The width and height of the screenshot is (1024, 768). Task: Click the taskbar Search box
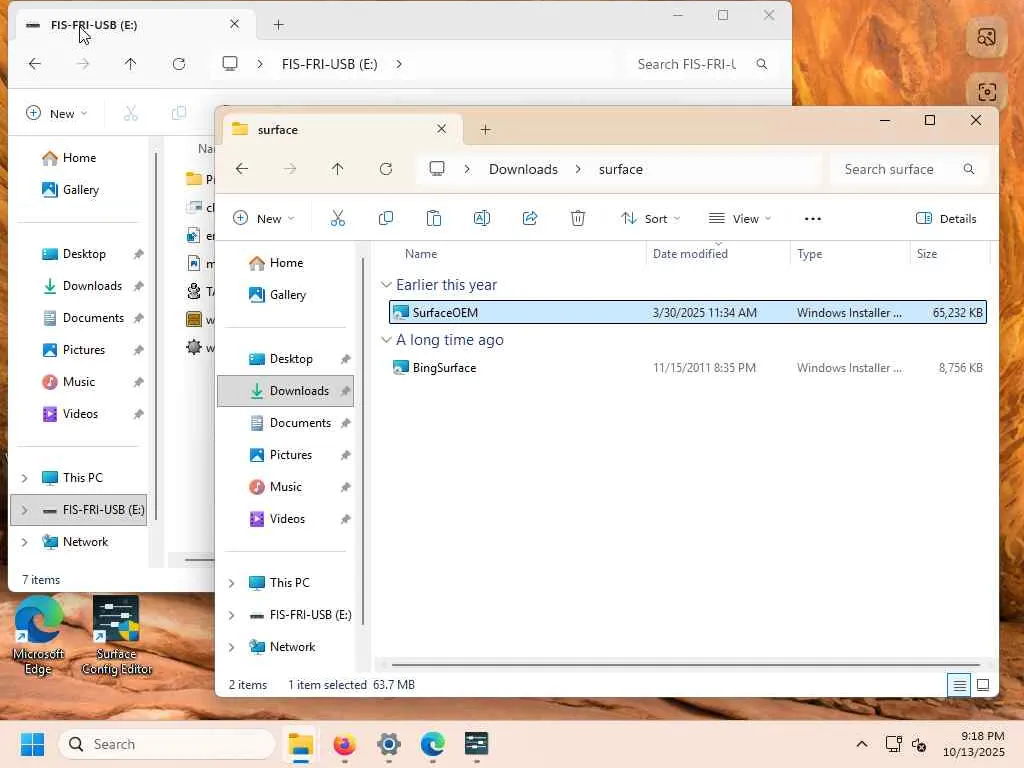click(x=167, y=744)
